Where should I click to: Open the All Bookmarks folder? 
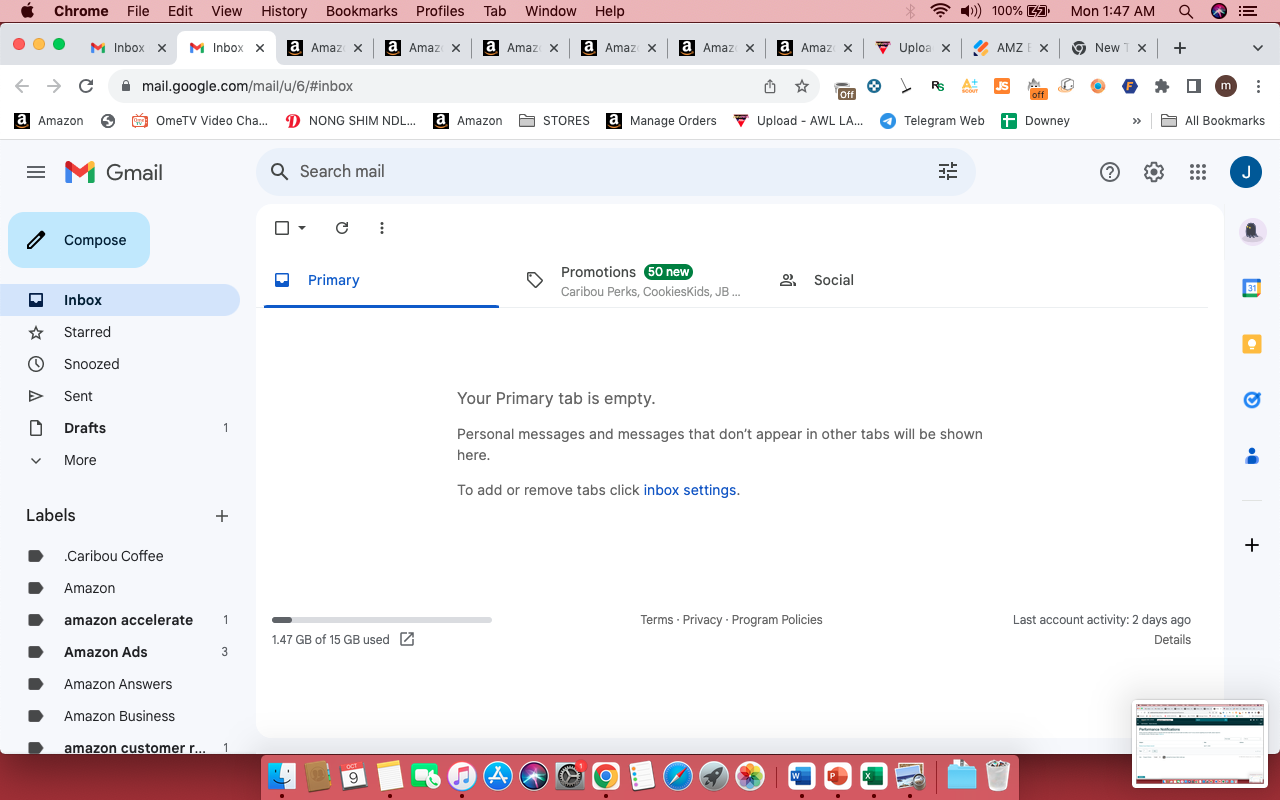1213,121
